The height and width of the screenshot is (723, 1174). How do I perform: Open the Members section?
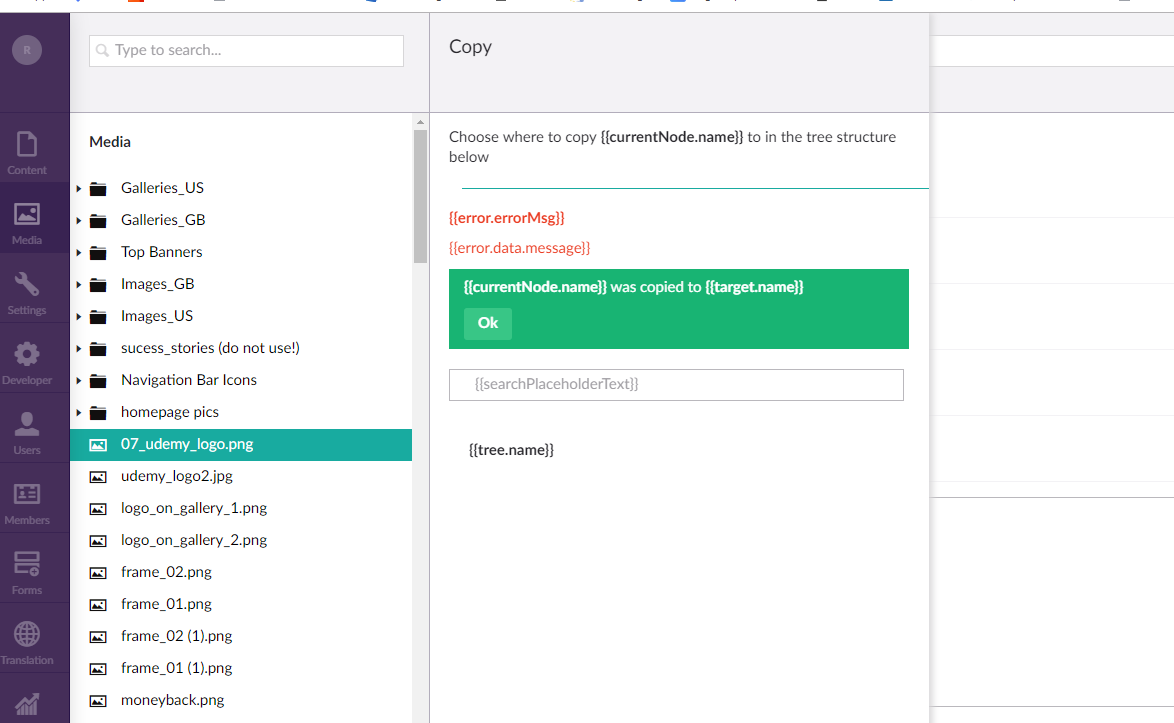pos(27,503)
